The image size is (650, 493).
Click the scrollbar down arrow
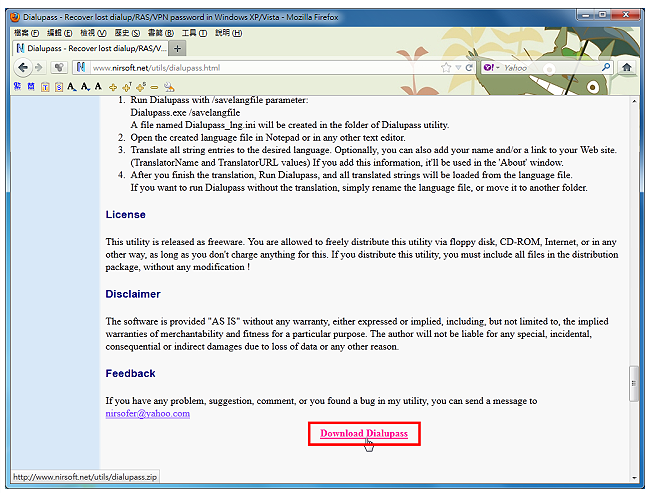634,478
